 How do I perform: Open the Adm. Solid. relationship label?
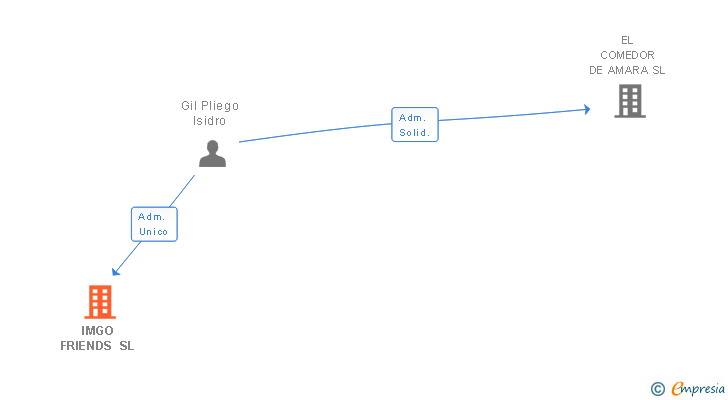coord(415,124)
